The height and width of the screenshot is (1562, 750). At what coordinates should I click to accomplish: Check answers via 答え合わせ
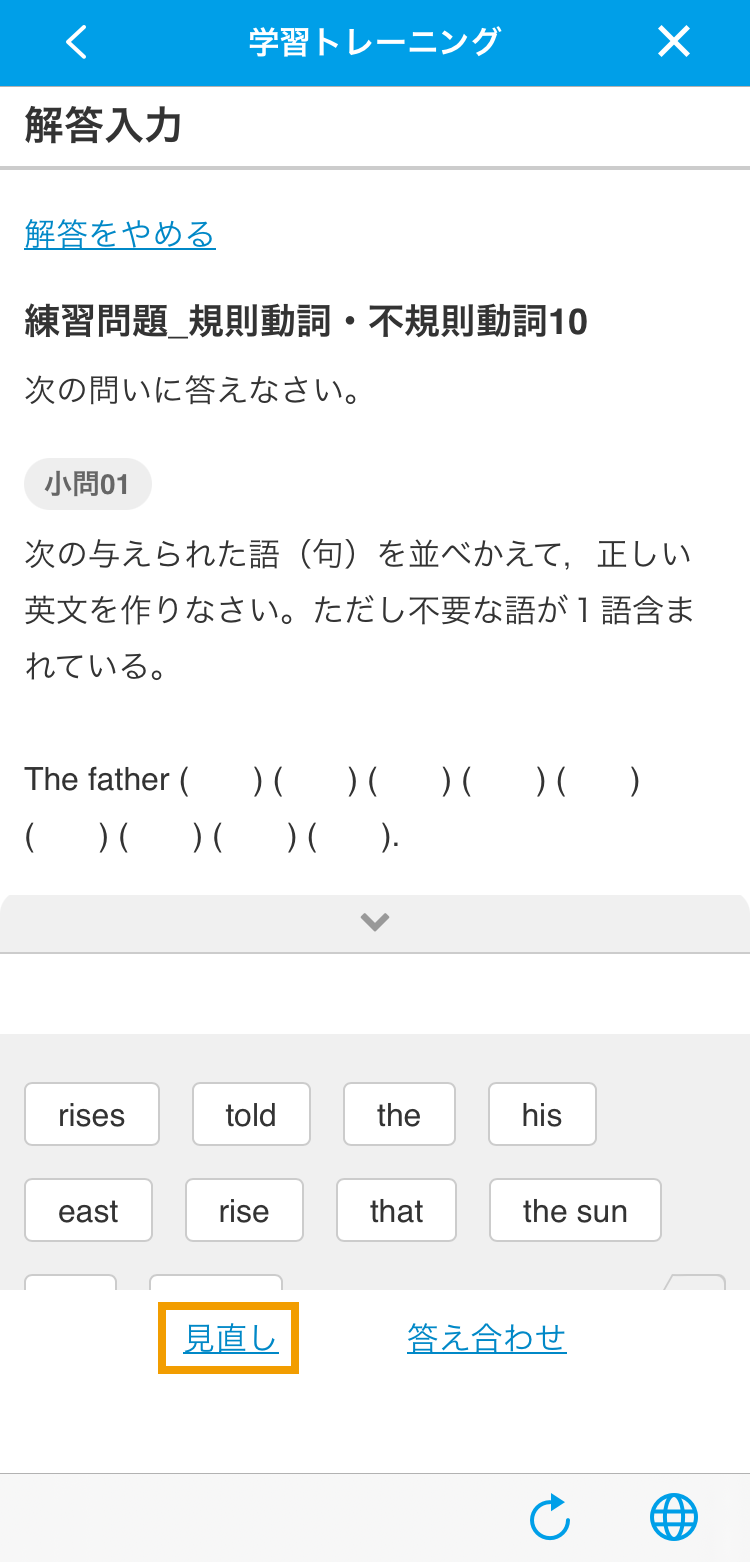point(487,1338)
